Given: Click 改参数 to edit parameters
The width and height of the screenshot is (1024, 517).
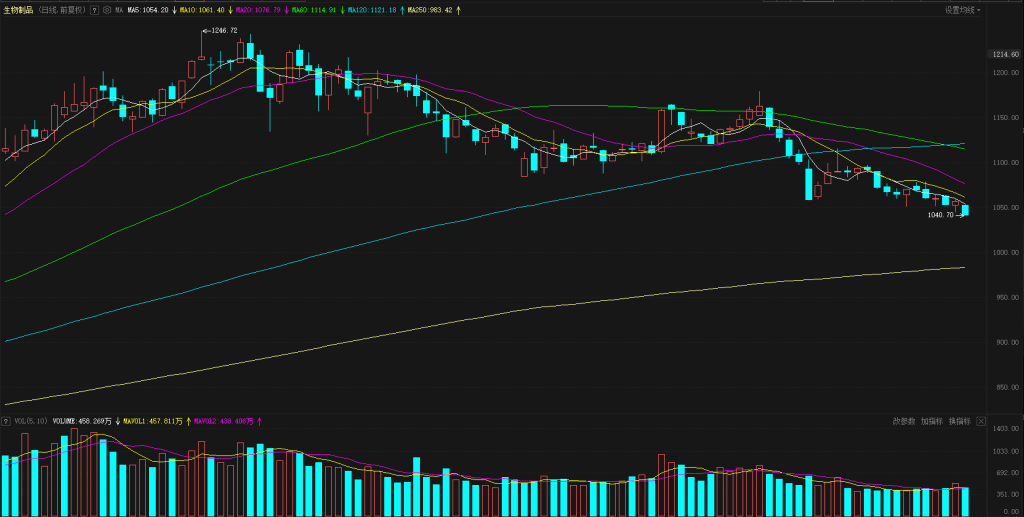Looking at the screenshot, I should [903, 421].
